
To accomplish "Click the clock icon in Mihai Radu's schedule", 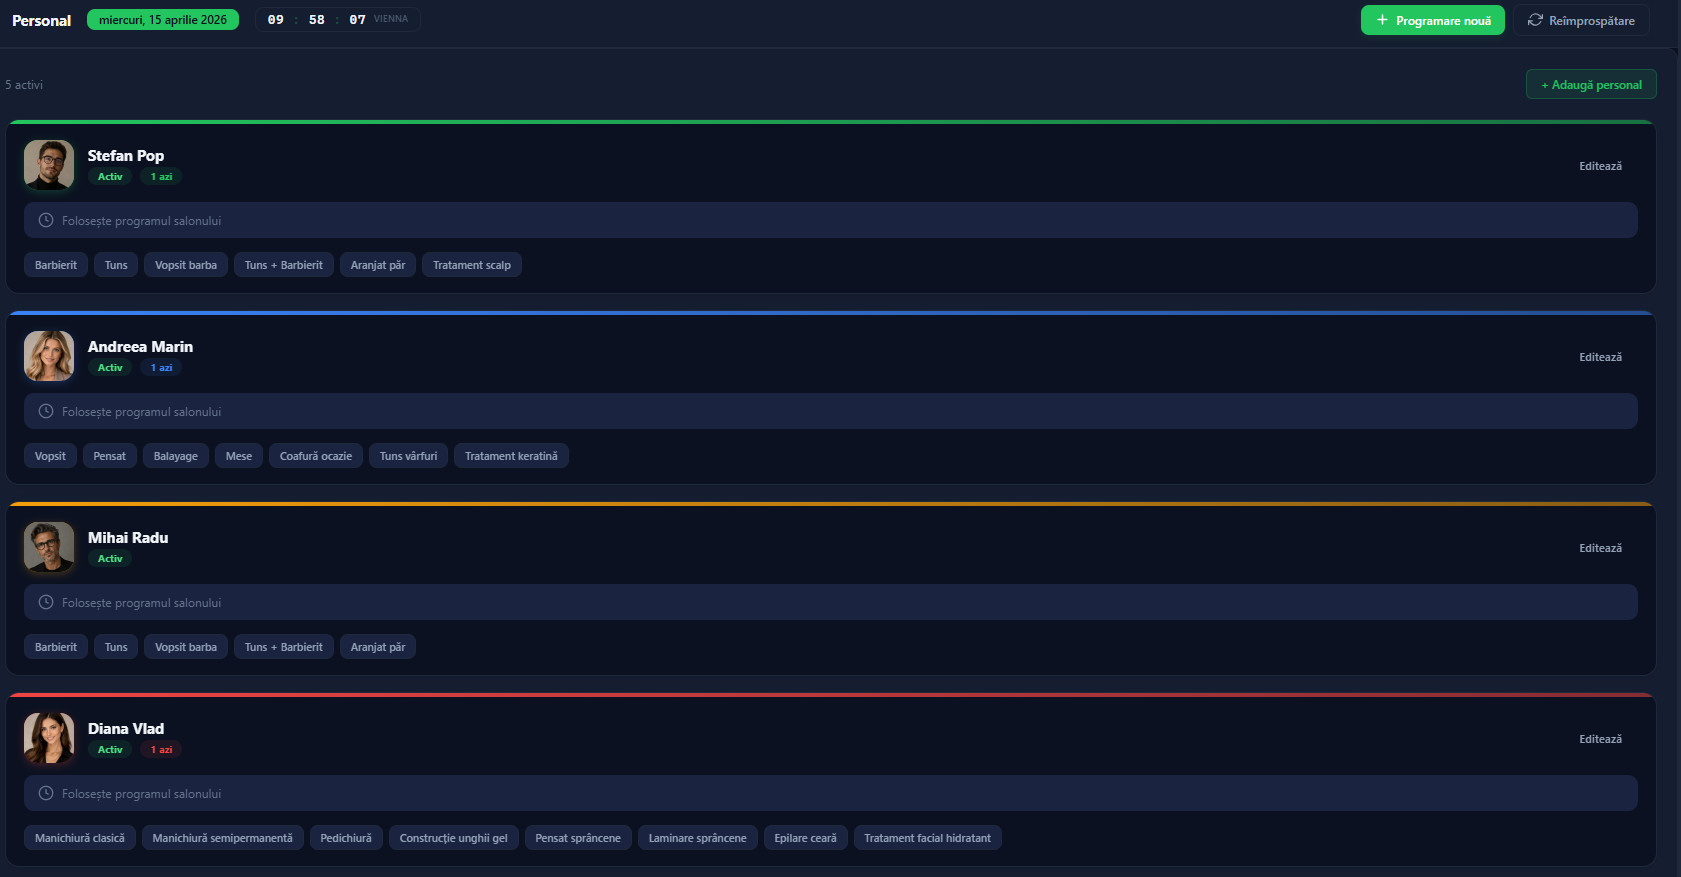I will coord(46,602).
